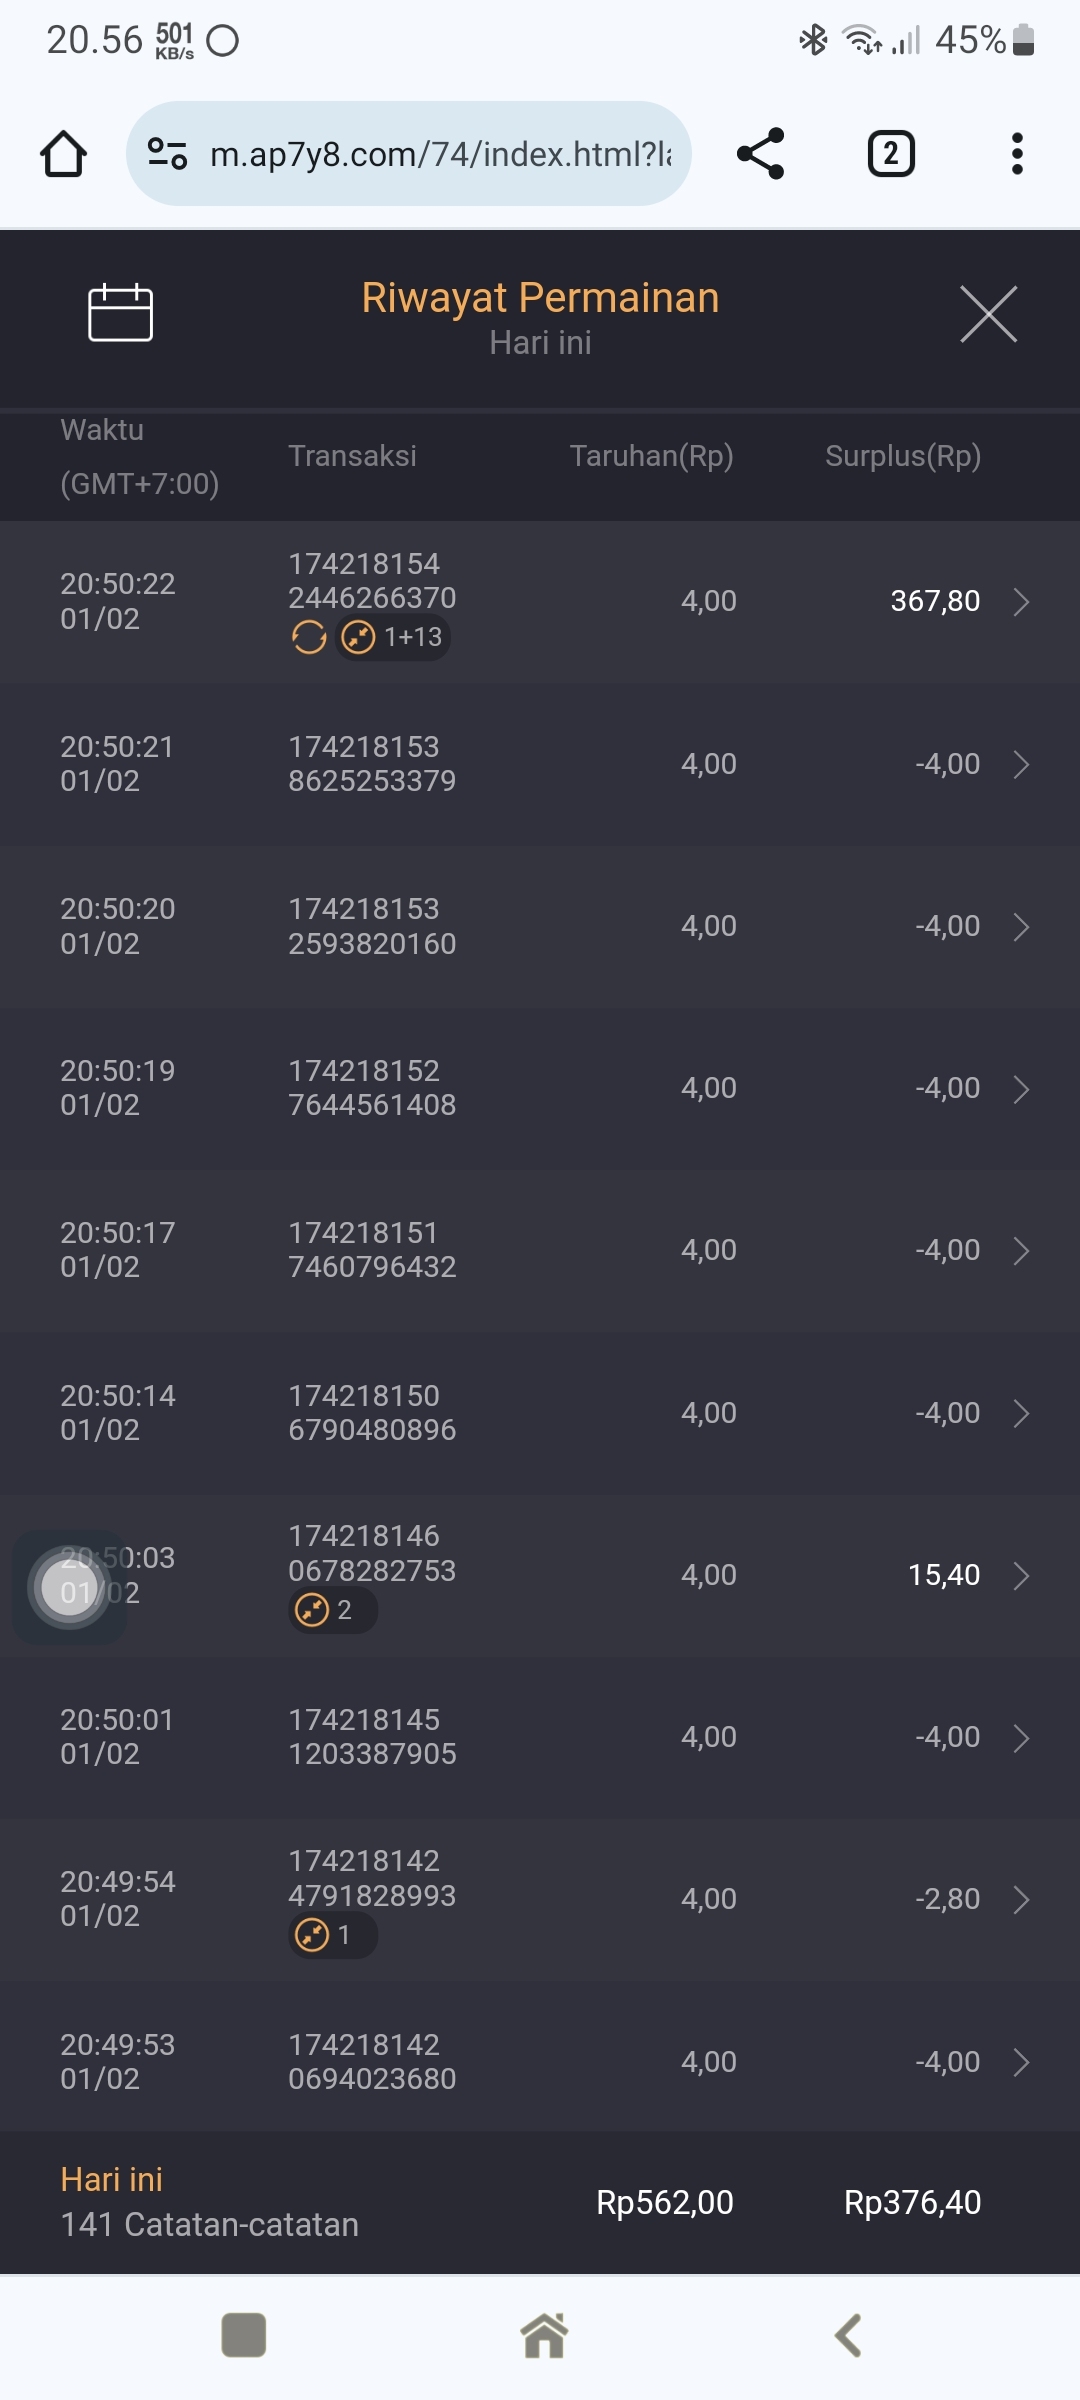The image size is (1080, 2400).
Task: Open the tab switcher showing 2 tabs
Action: (890, 154)
